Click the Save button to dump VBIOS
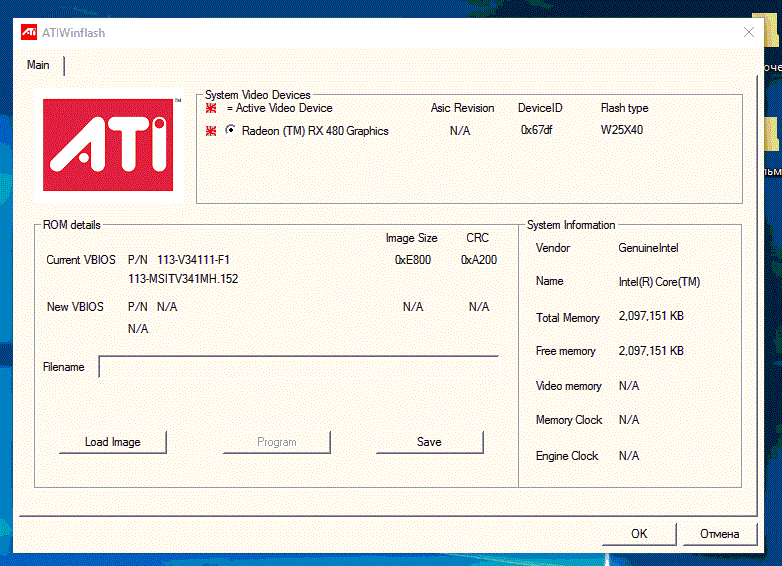The image size is (782, 566). 429,442
